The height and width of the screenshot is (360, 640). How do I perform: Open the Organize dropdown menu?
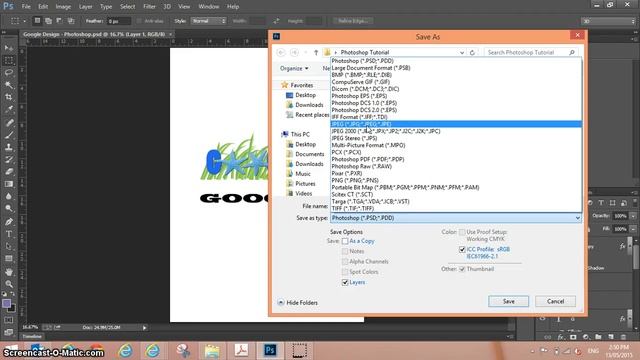coord(294,69)
